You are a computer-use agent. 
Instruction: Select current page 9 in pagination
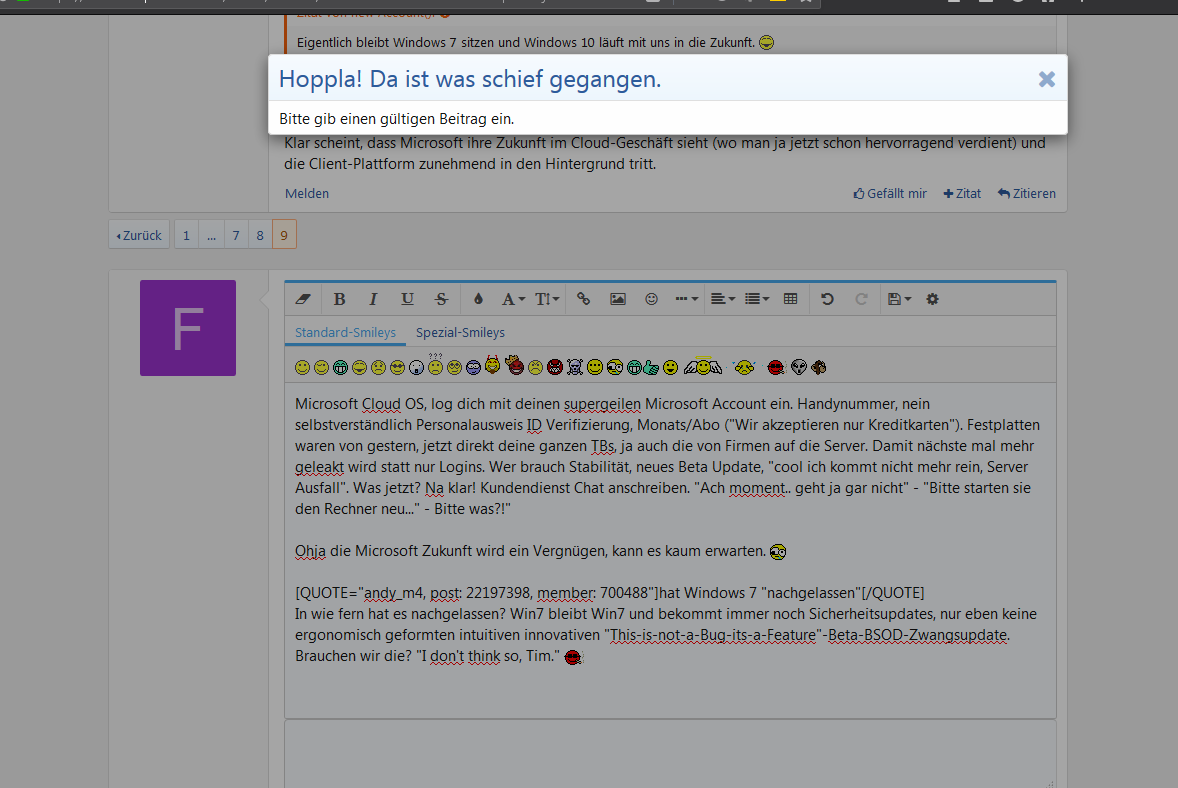pos(284,235)
